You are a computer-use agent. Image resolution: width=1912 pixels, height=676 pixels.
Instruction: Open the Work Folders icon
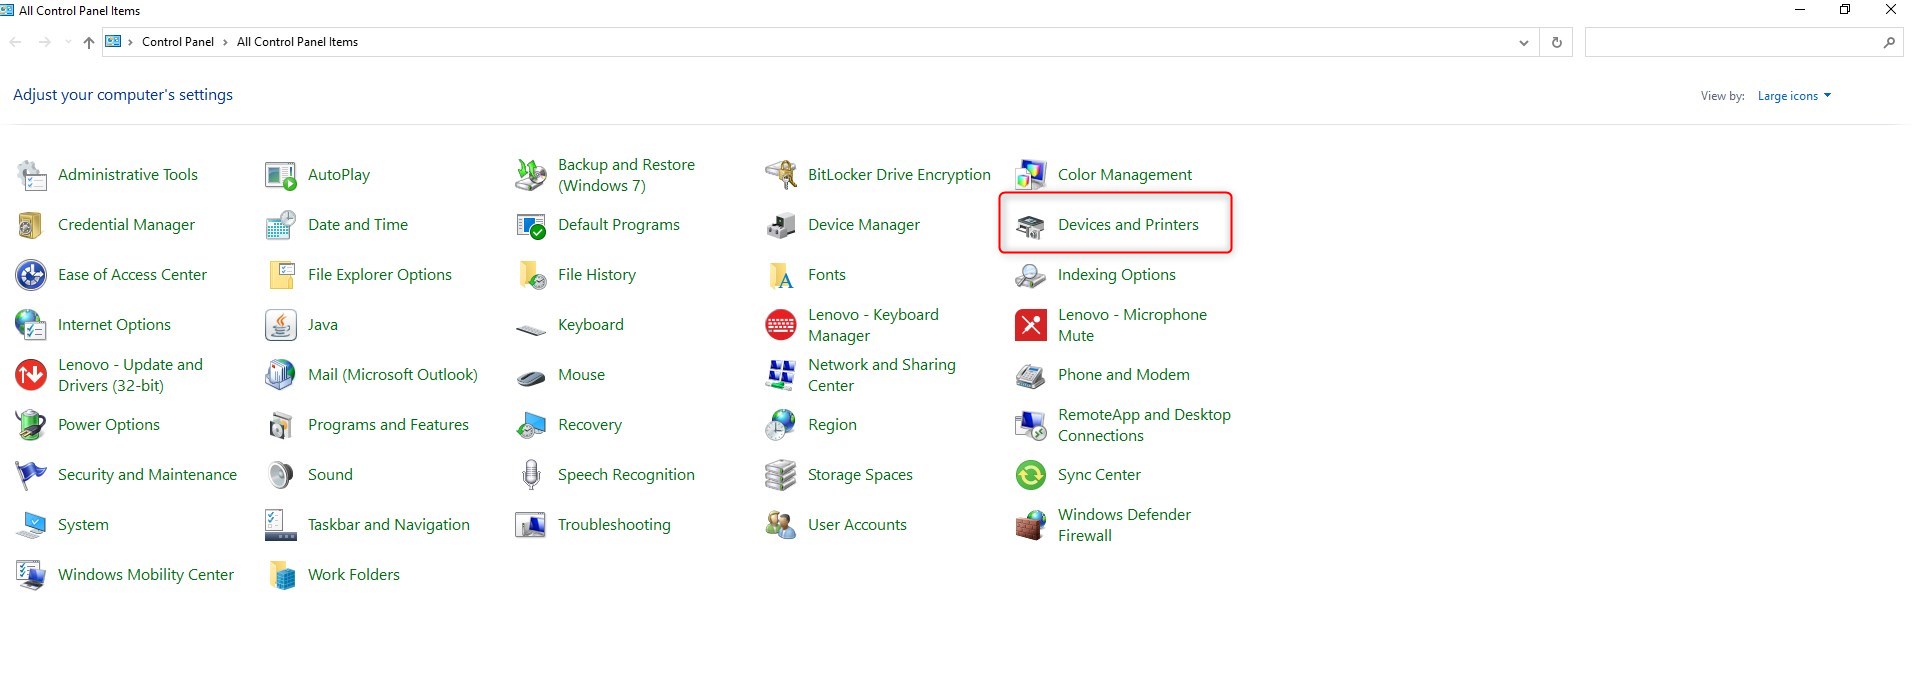tap(281, 575)
